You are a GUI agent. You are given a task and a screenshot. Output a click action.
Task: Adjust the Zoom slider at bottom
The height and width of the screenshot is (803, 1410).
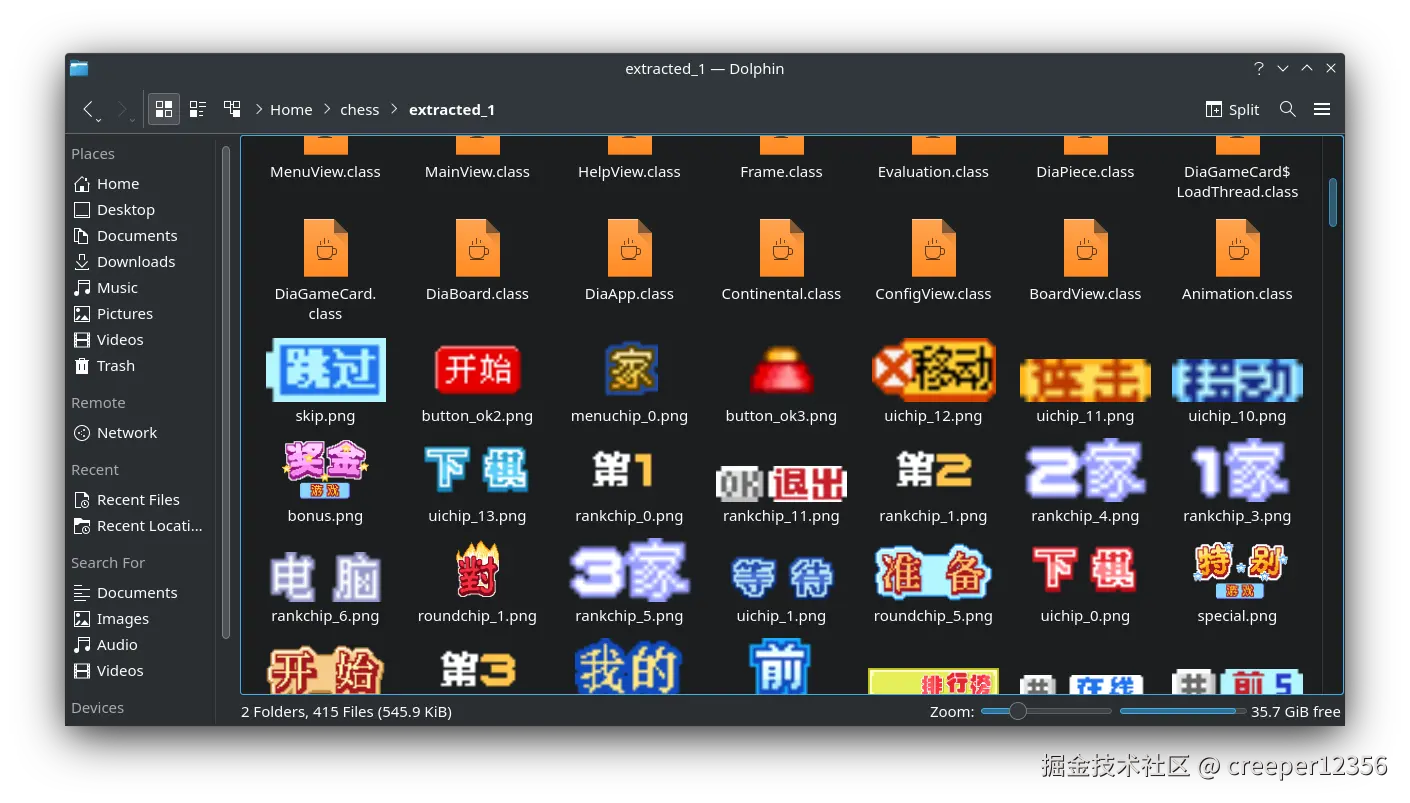pos(1018,710)
